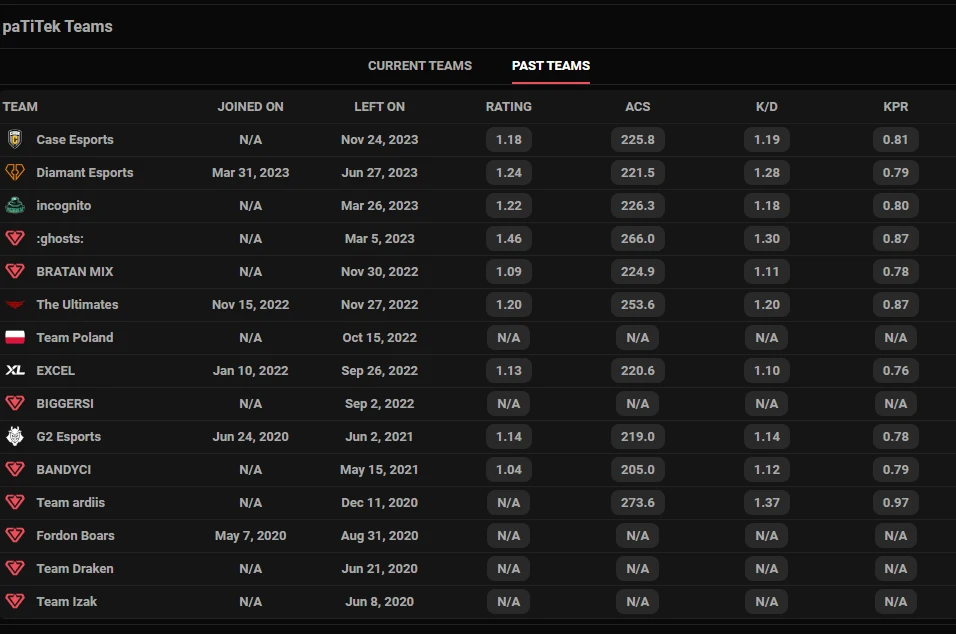Viewport: 956px width, 634px height.
Task: Click the incognito team logo
Action: [15, 206]
